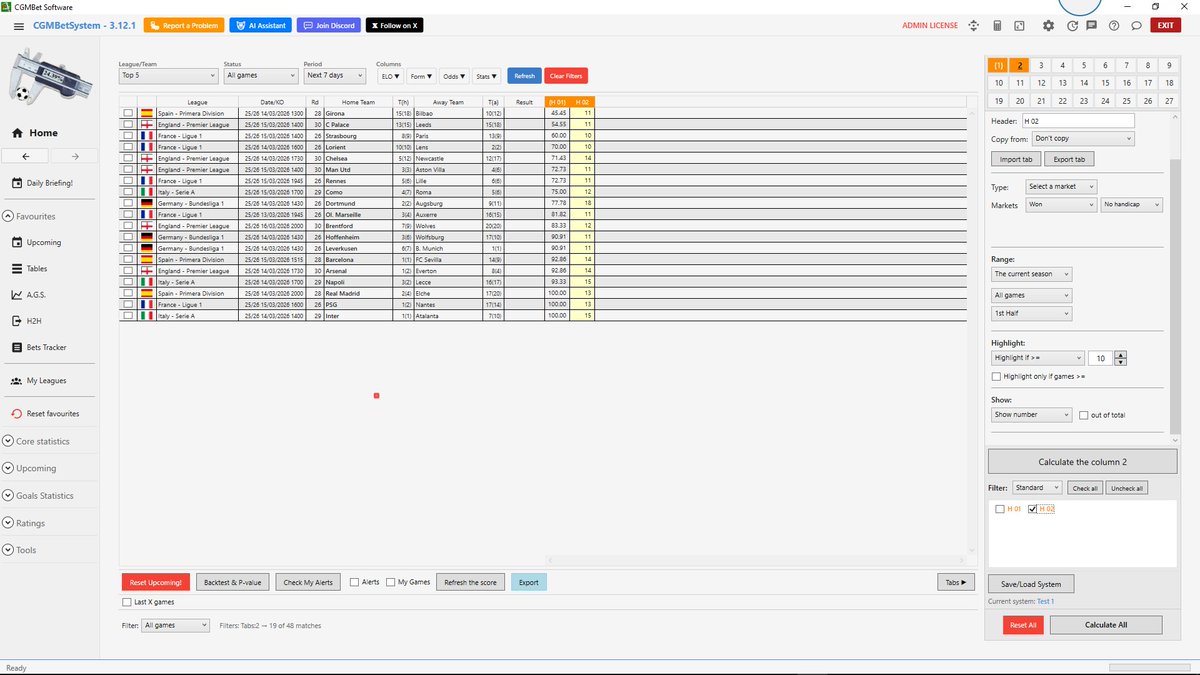Viewport: 1200px width, 675px height.
Task: Click the Backtest & P-value button
Action: pyautogui.click(x=232, y=581)
